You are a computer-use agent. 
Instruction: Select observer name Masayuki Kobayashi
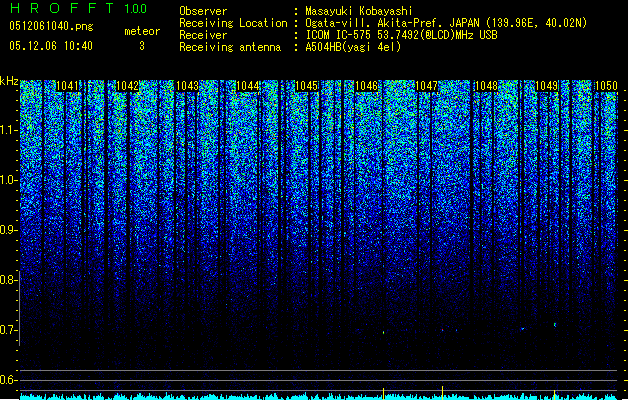[359, 11]
